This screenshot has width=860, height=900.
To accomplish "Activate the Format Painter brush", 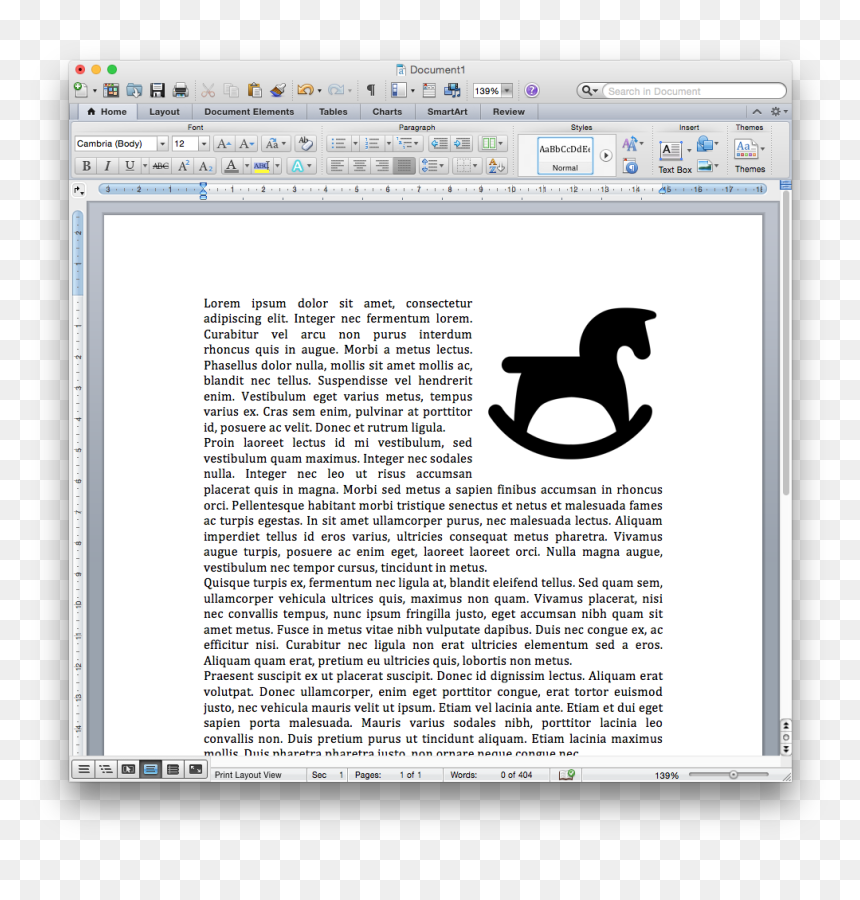I will [278, 90].
